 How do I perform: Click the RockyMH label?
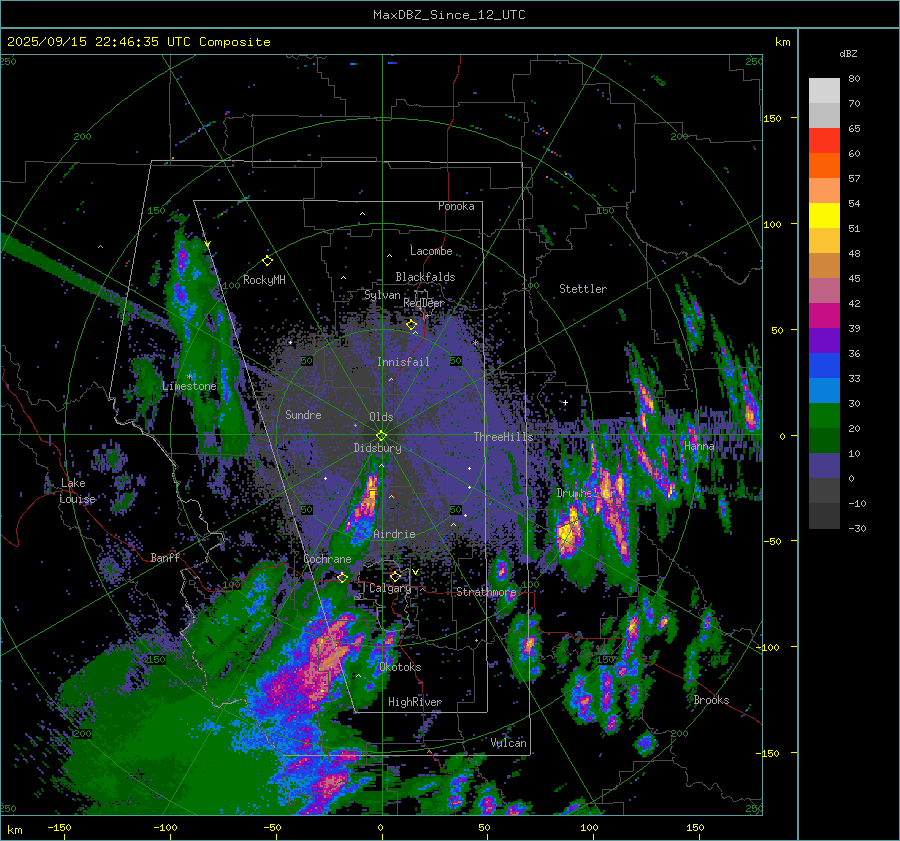264,280
